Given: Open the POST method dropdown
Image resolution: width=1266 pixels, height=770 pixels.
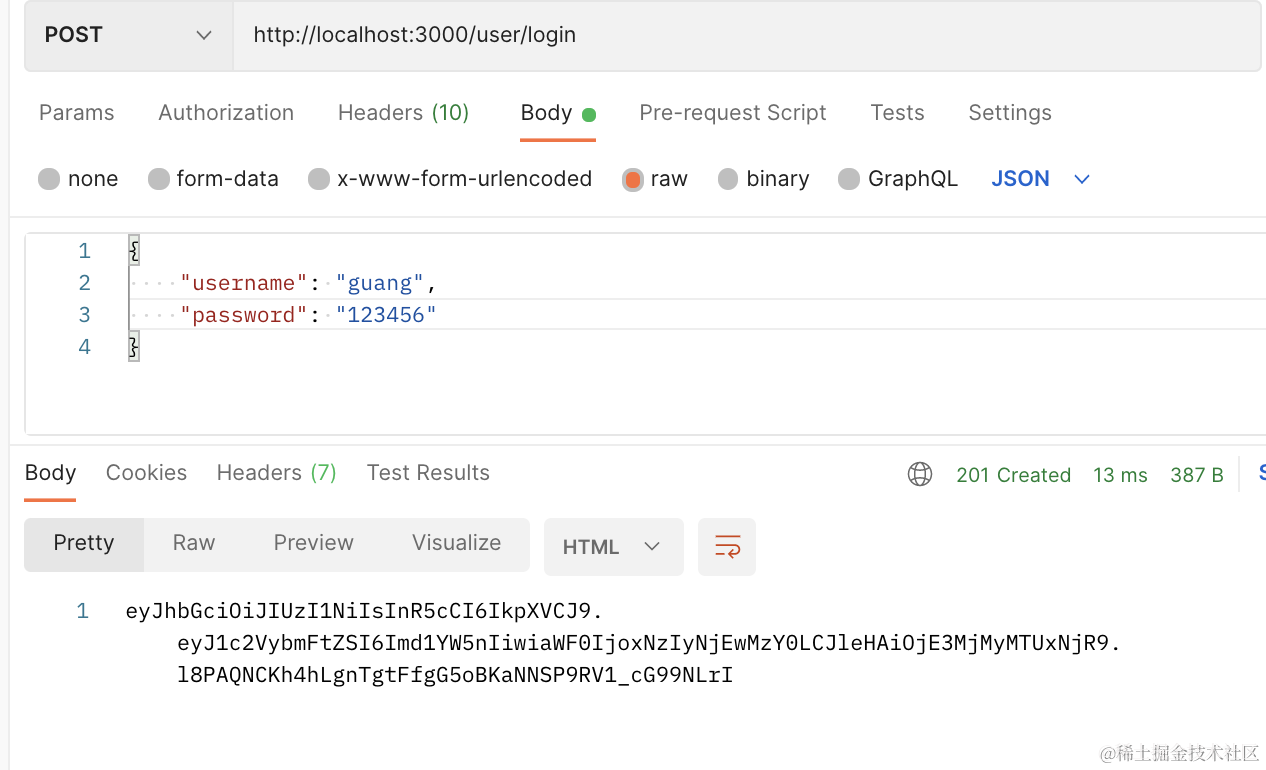Looking at the screenshot, I should 128,35.
